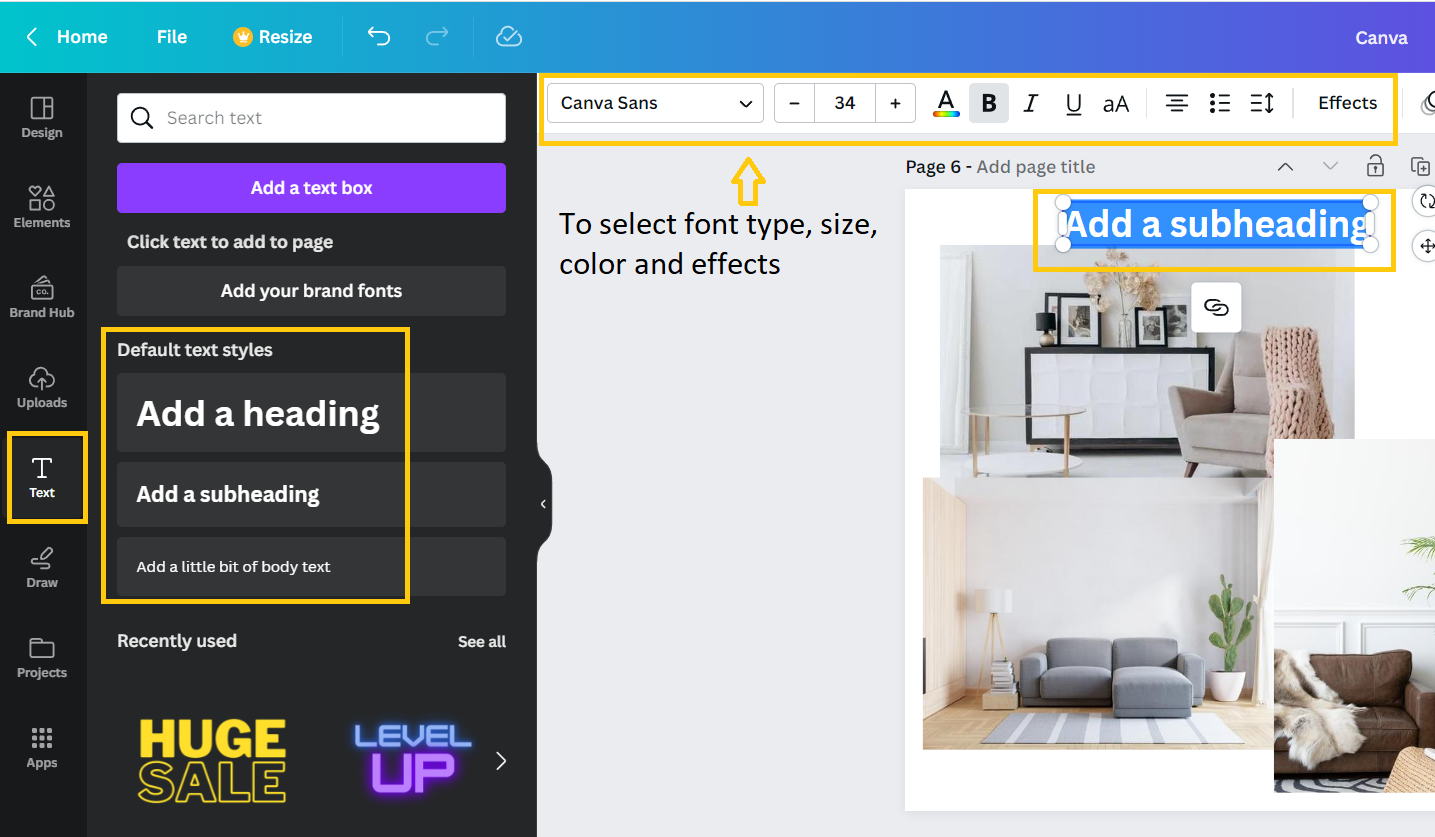
Task: Open the File menu
Action: [172, 37]
